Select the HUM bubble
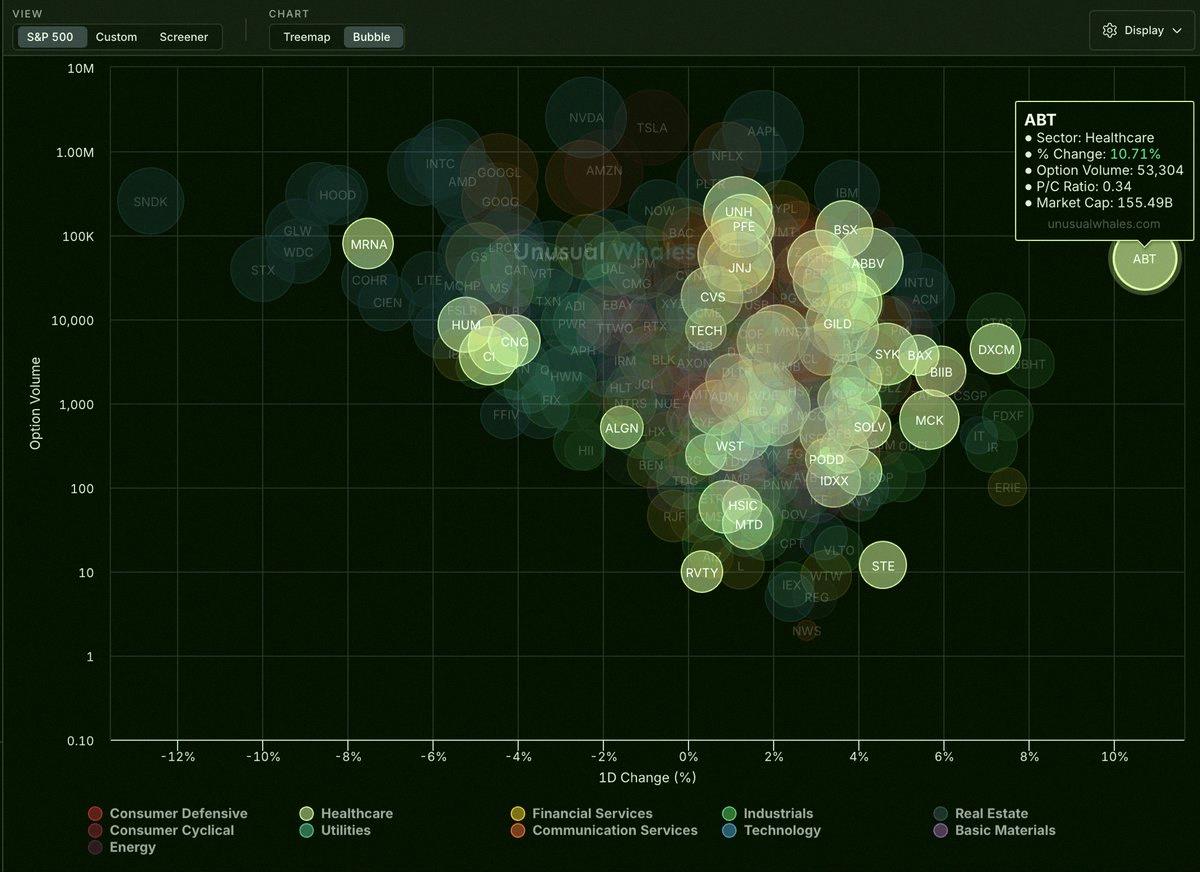 click(x=466, y=325)
